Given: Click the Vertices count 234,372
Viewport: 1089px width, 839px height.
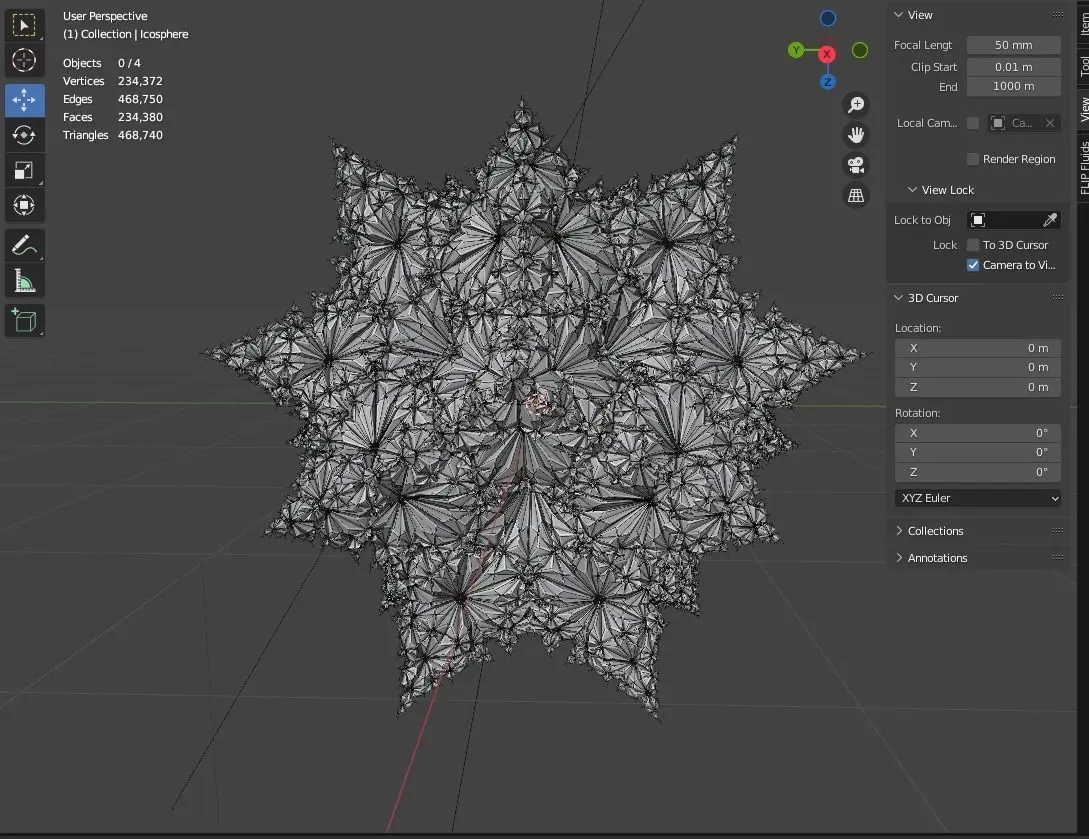Looking at the screenshot, I should pyautogui.click(x=140, y=81).
